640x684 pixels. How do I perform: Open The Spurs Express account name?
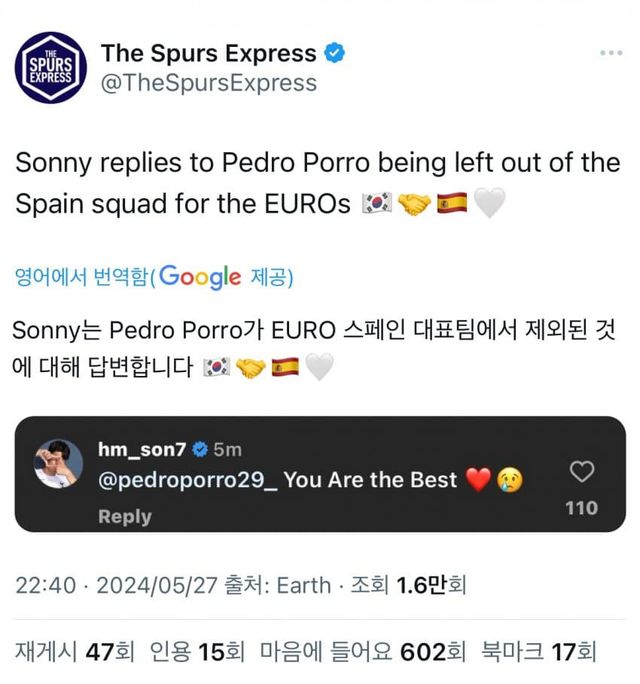(208, 53)
